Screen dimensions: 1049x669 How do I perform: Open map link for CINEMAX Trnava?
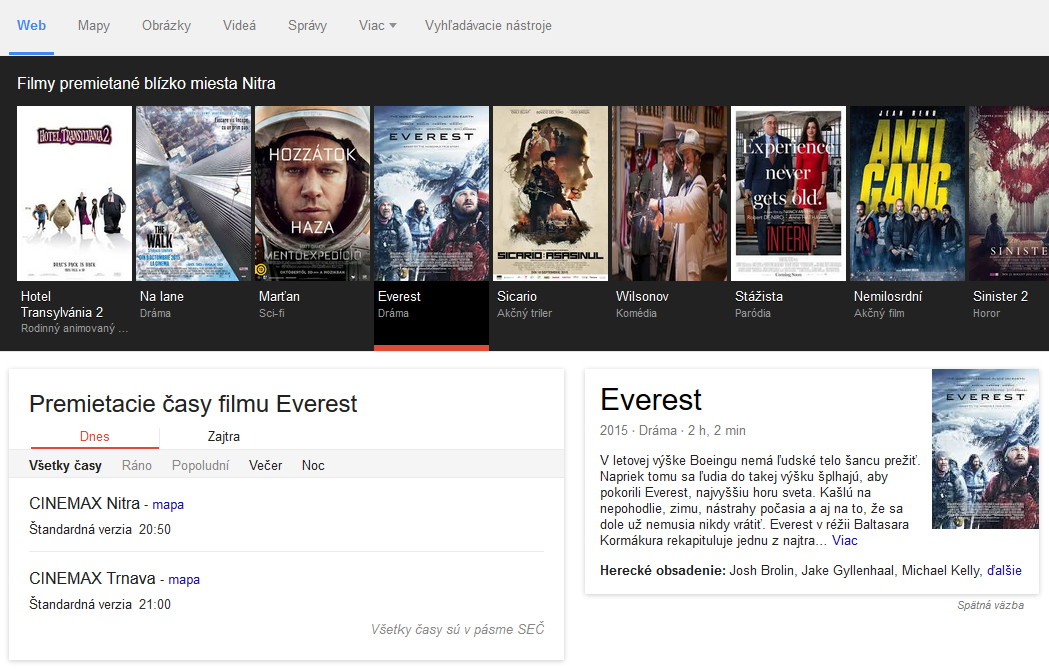[184, 579]
